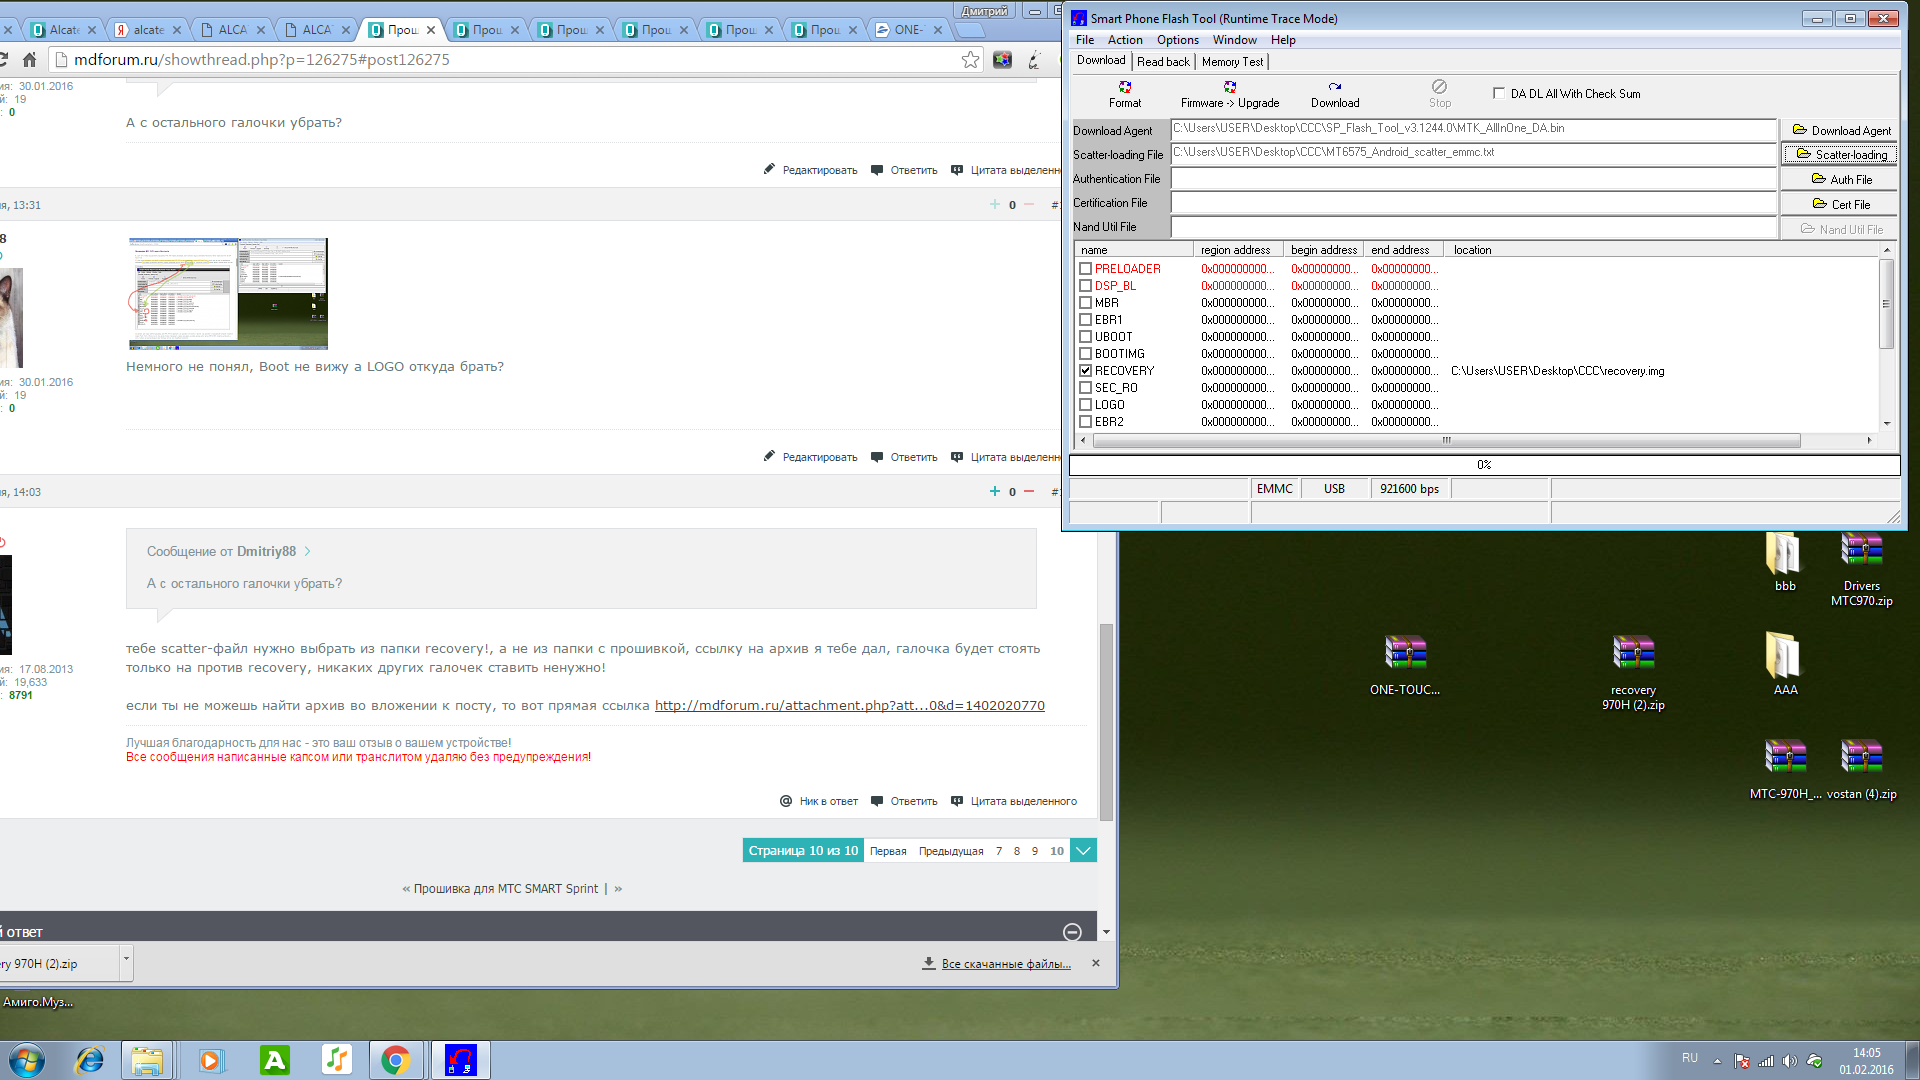Open the Download Agent file browser
1920x1080 pixels.
1840,131
